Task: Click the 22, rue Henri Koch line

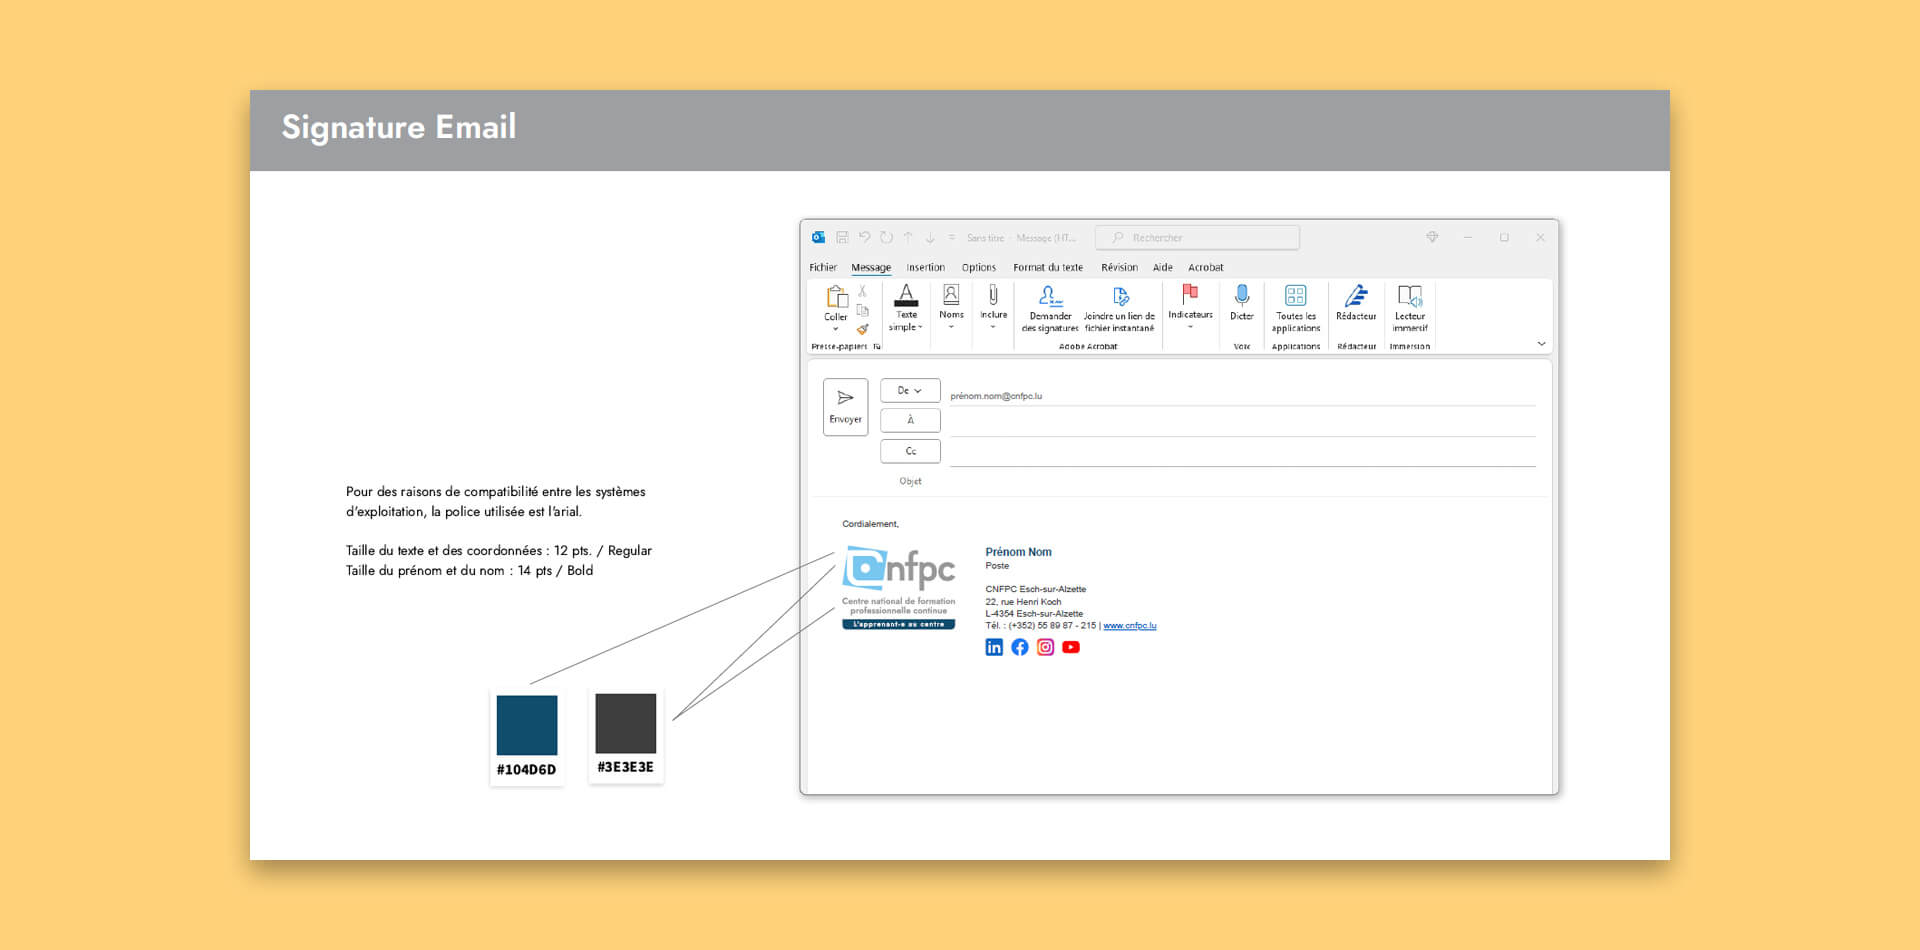Action: click(1023, 602)
